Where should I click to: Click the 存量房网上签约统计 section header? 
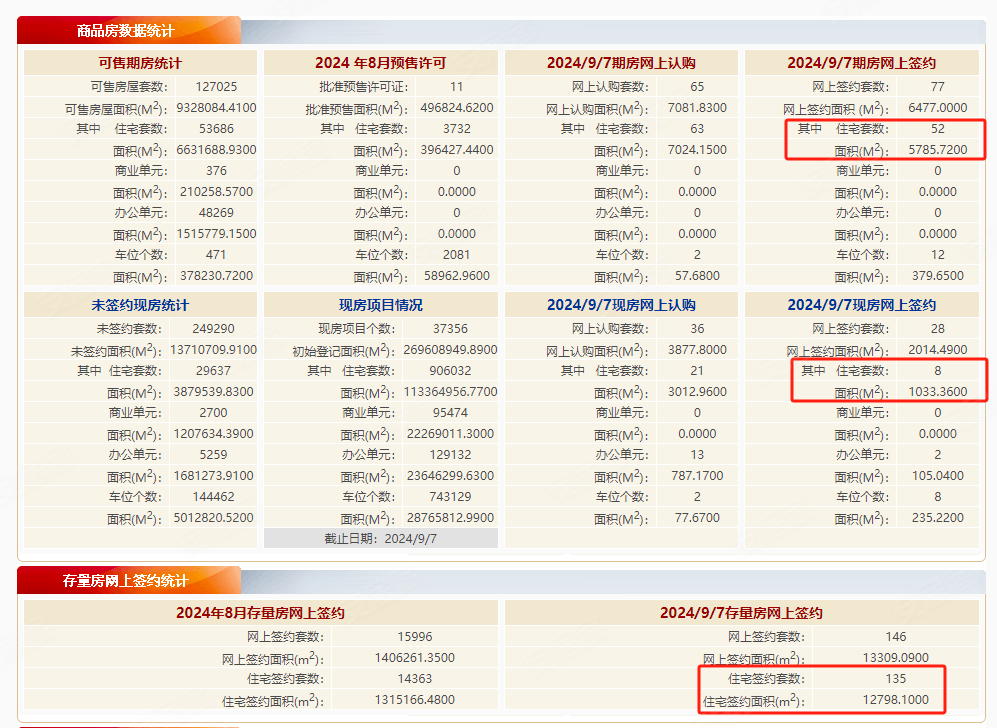click(x=125, y=581)
